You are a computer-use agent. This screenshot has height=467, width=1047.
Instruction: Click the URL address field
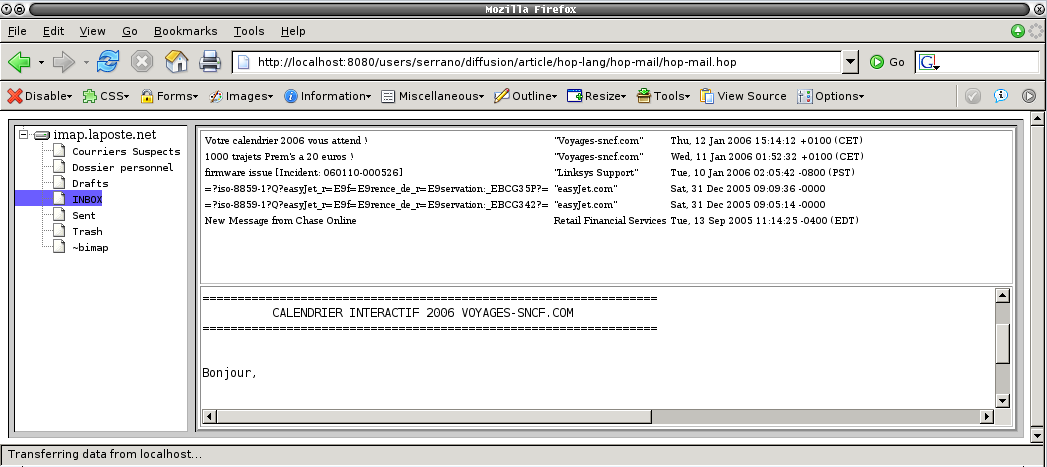pyautogui.click(x=536, y=62)
